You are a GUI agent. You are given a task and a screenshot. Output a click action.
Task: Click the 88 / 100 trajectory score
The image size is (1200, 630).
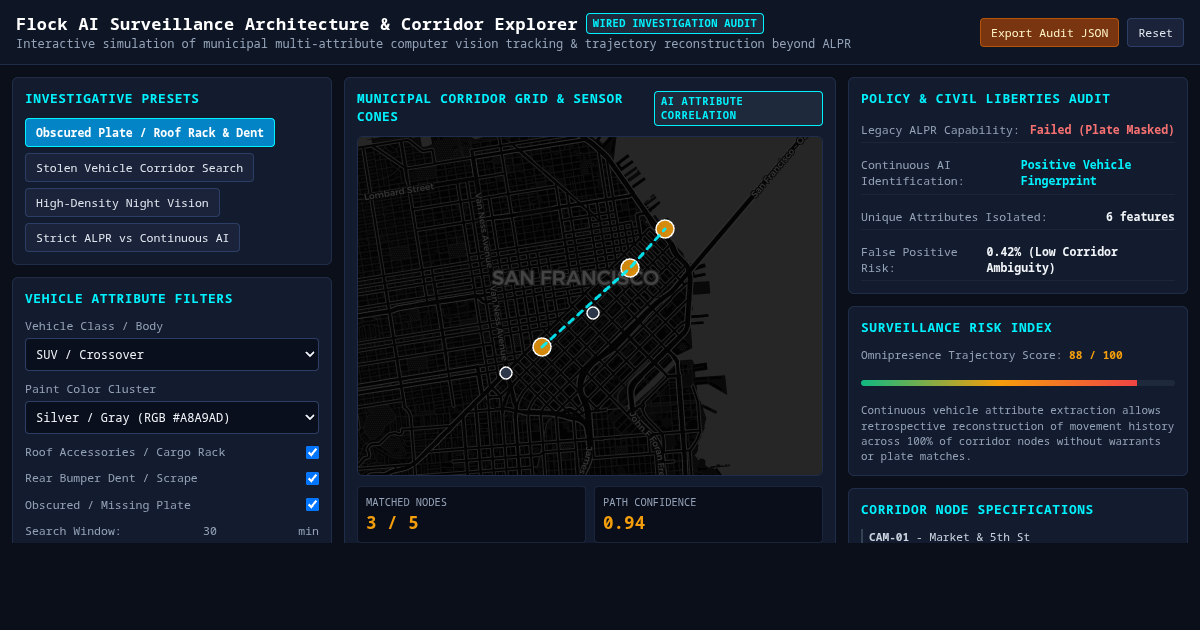pos(1096,355)
